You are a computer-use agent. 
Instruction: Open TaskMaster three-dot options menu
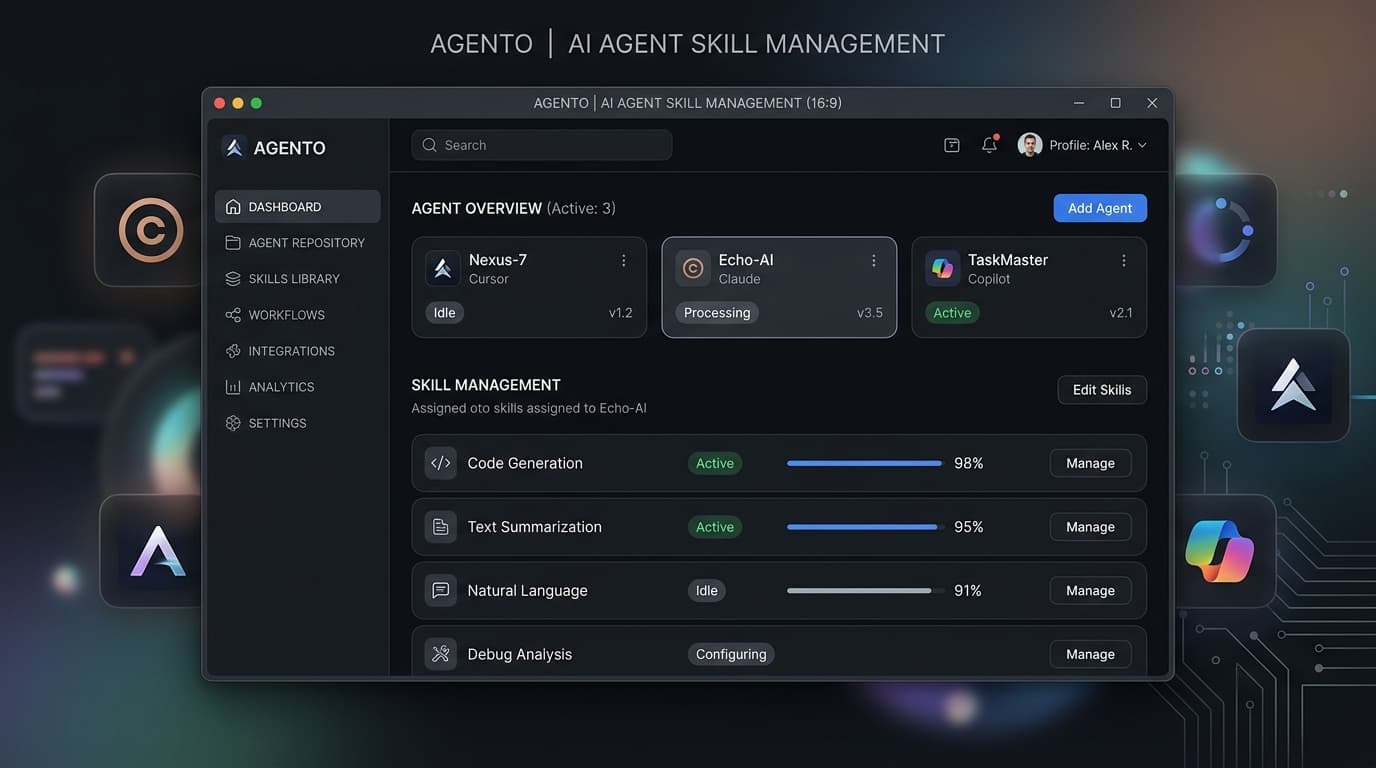(x=1124, y=260)
